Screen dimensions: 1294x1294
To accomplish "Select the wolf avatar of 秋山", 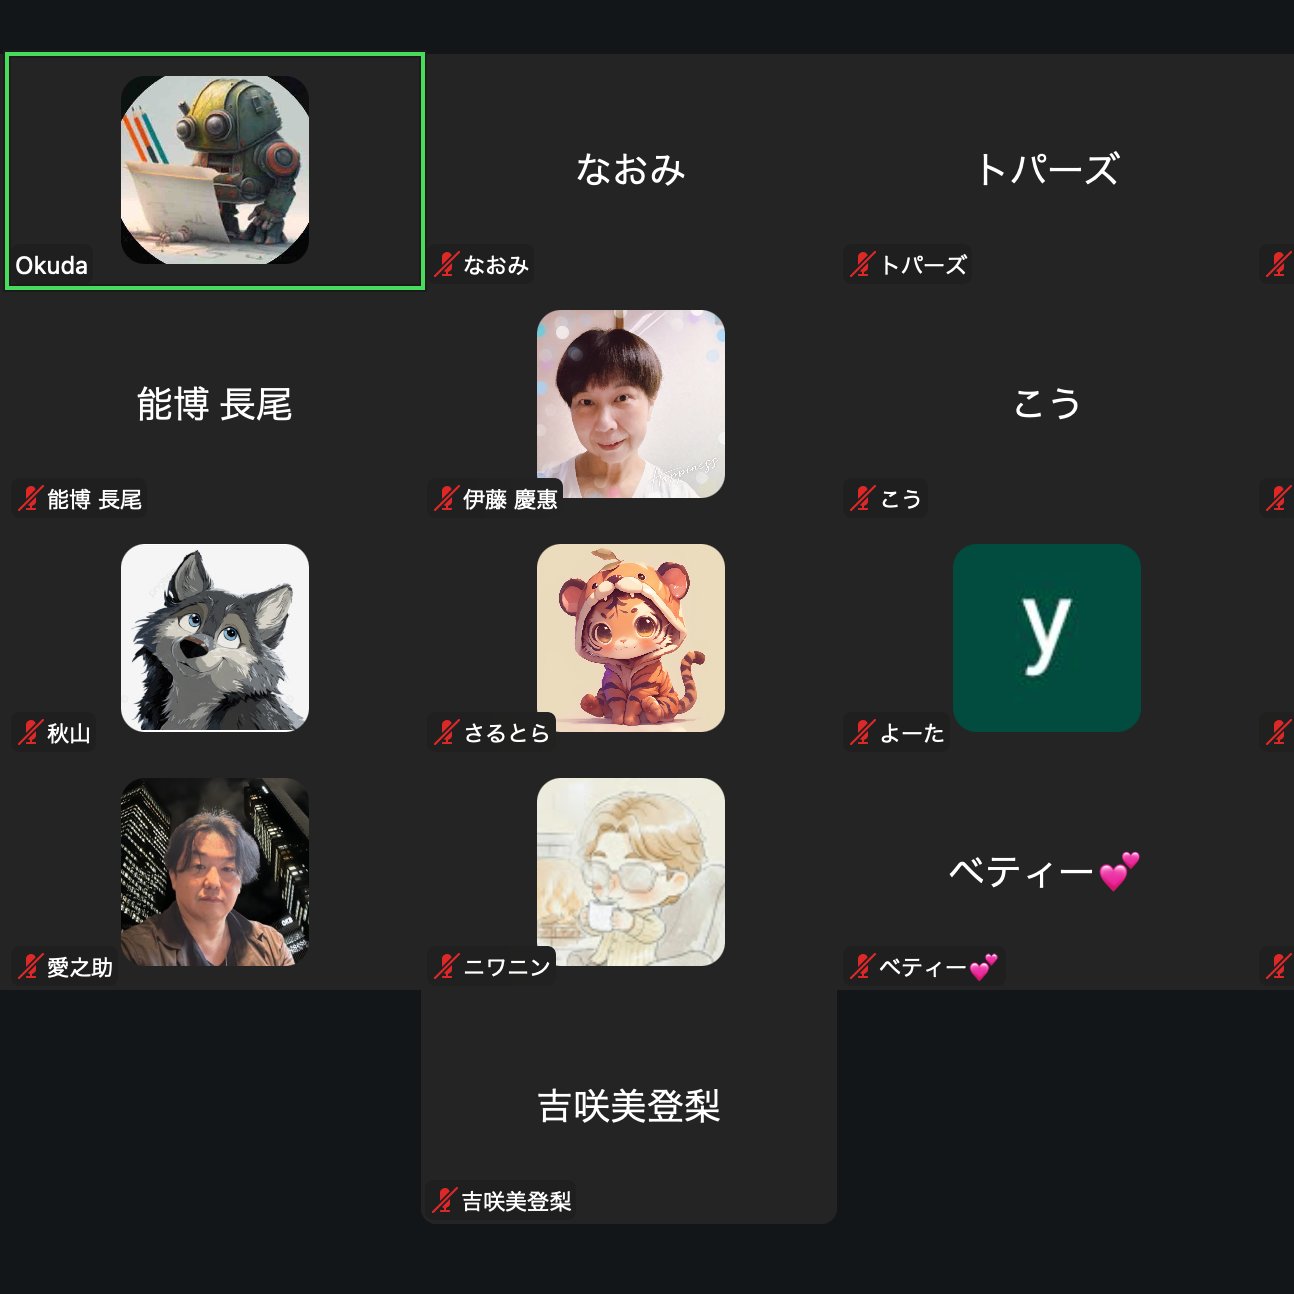I will [x=215, y=638].
